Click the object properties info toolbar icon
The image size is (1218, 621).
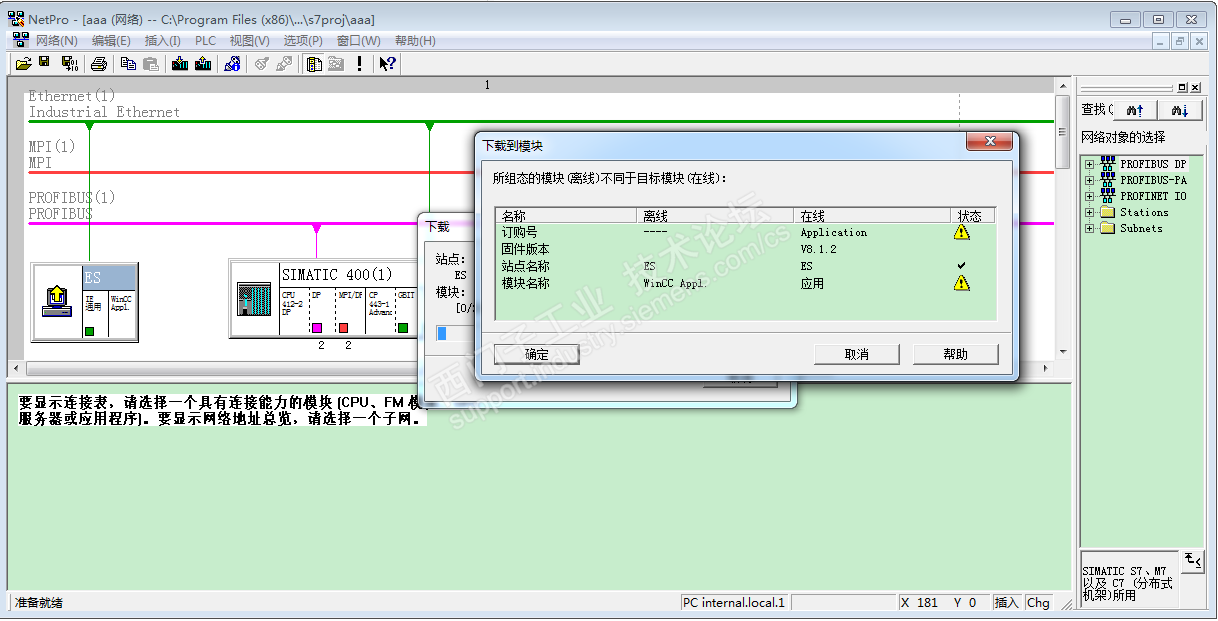pos(232,63)
